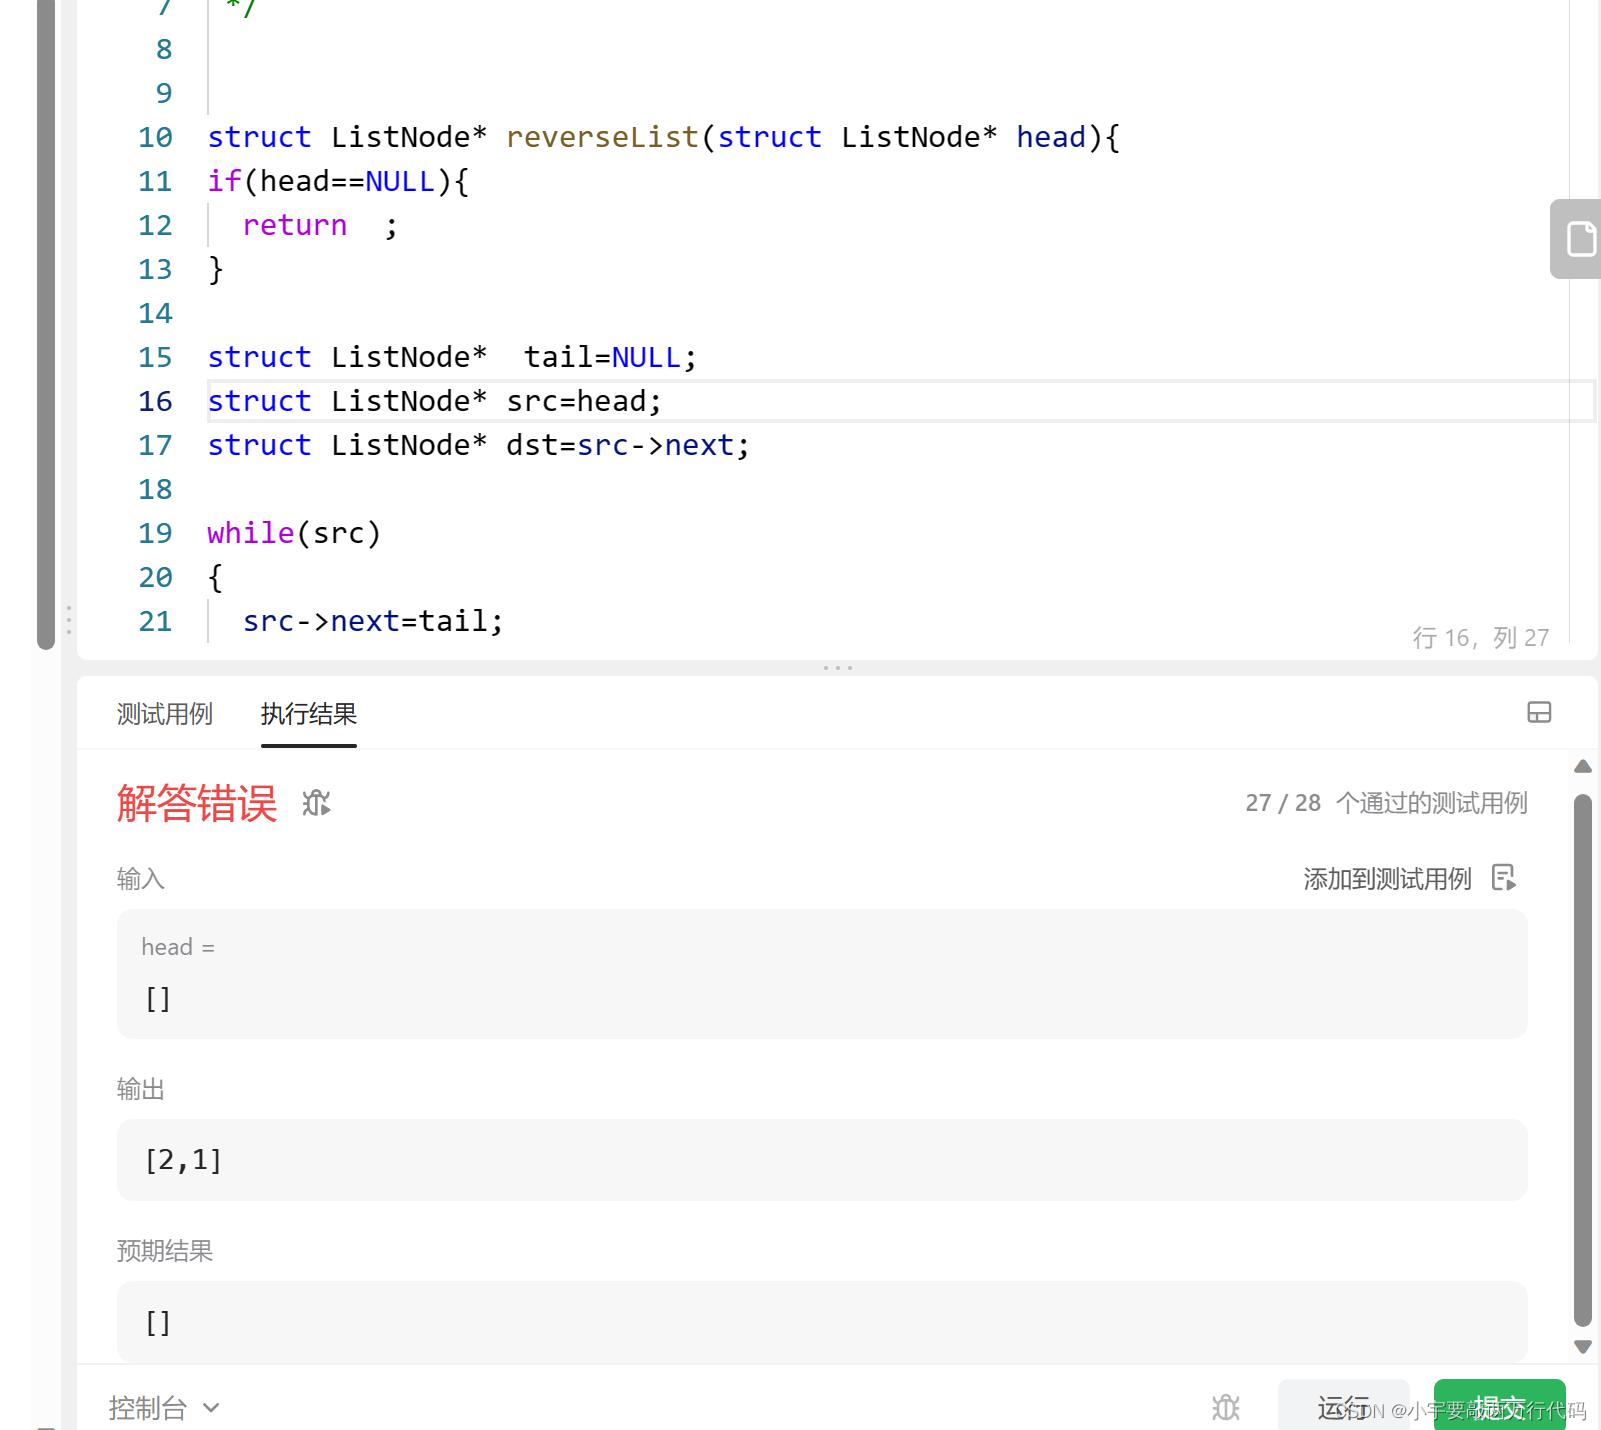Click the panel layout icon in results panel

click(1538, 713)
